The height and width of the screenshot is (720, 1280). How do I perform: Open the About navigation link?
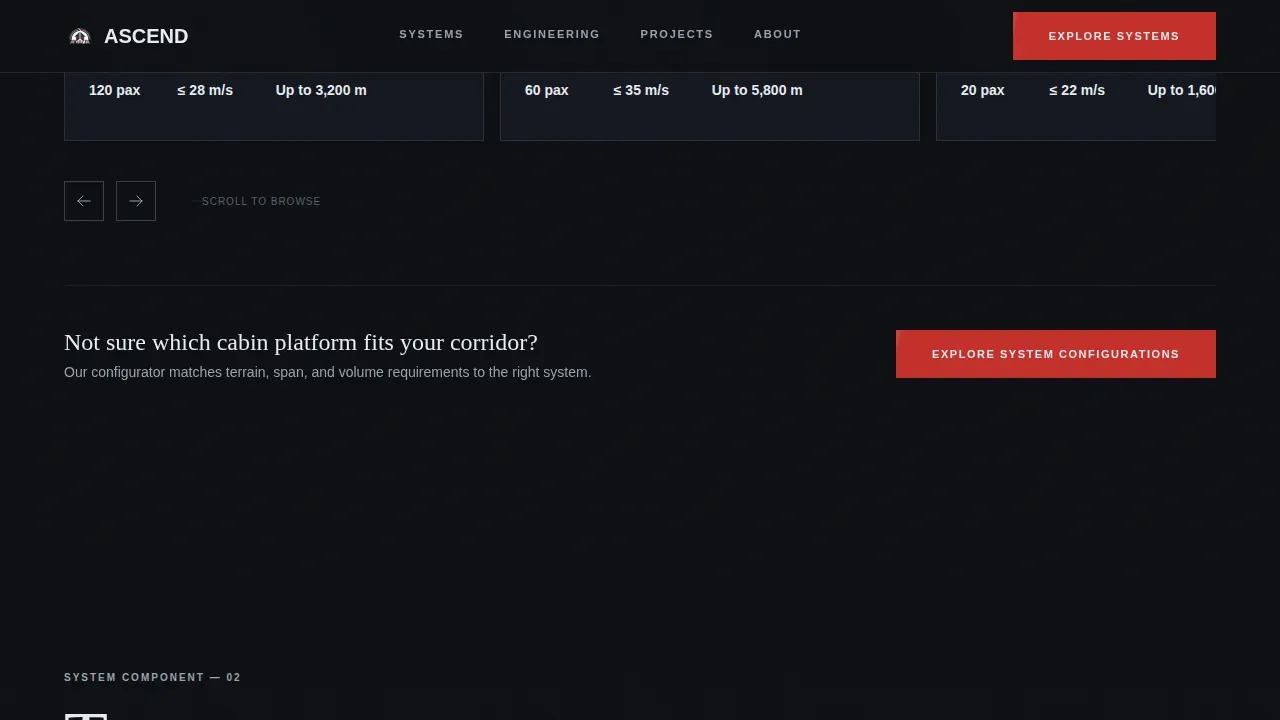[777, 34]
